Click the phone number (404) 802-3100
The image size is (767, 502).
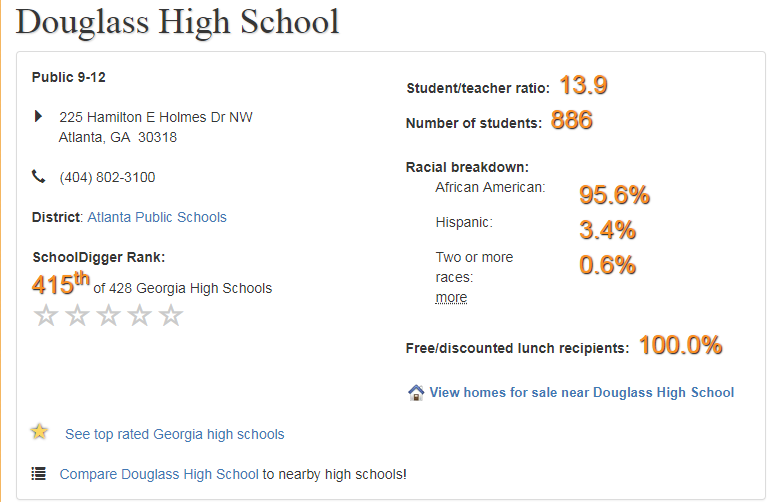tap(107, 177)
